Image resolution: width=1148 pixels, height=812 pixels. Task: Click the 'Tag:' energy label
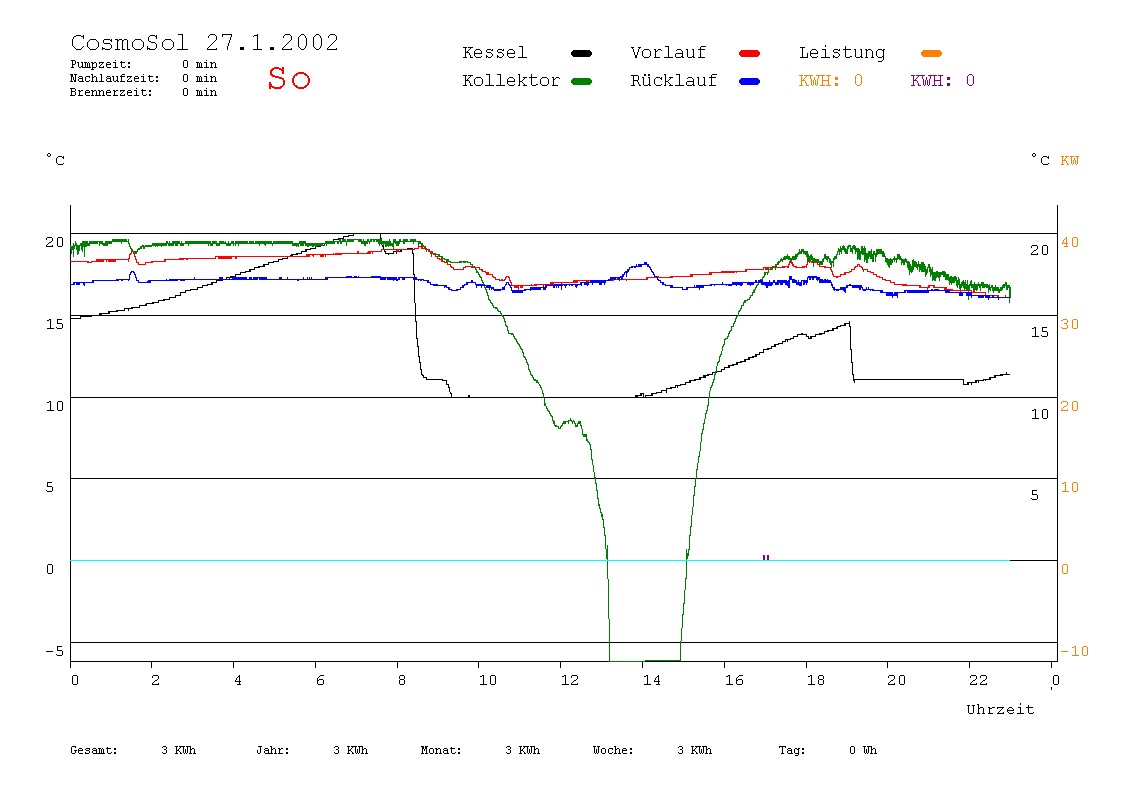(791, 750)
